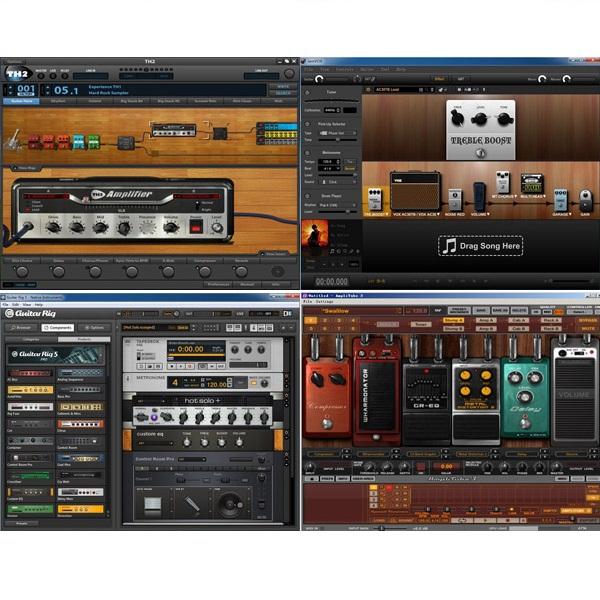
Task: Toggle the Metronome power button in JamVOX
Action: pos(307,153)
